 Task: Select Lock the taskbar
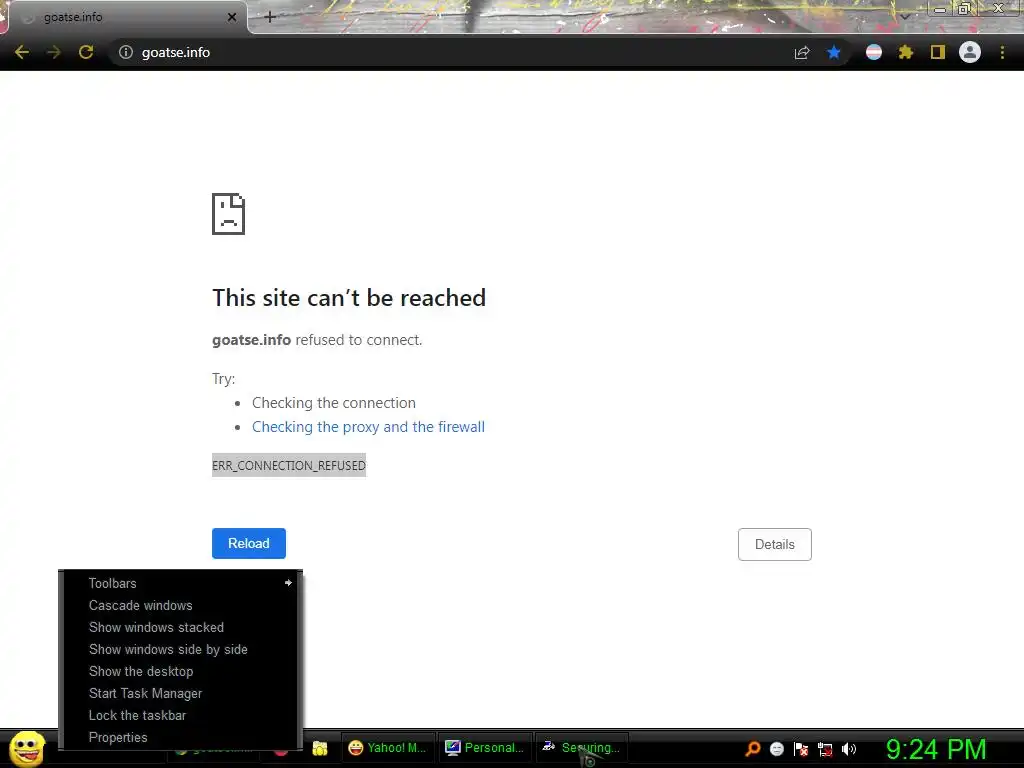[x=181, y=716]
